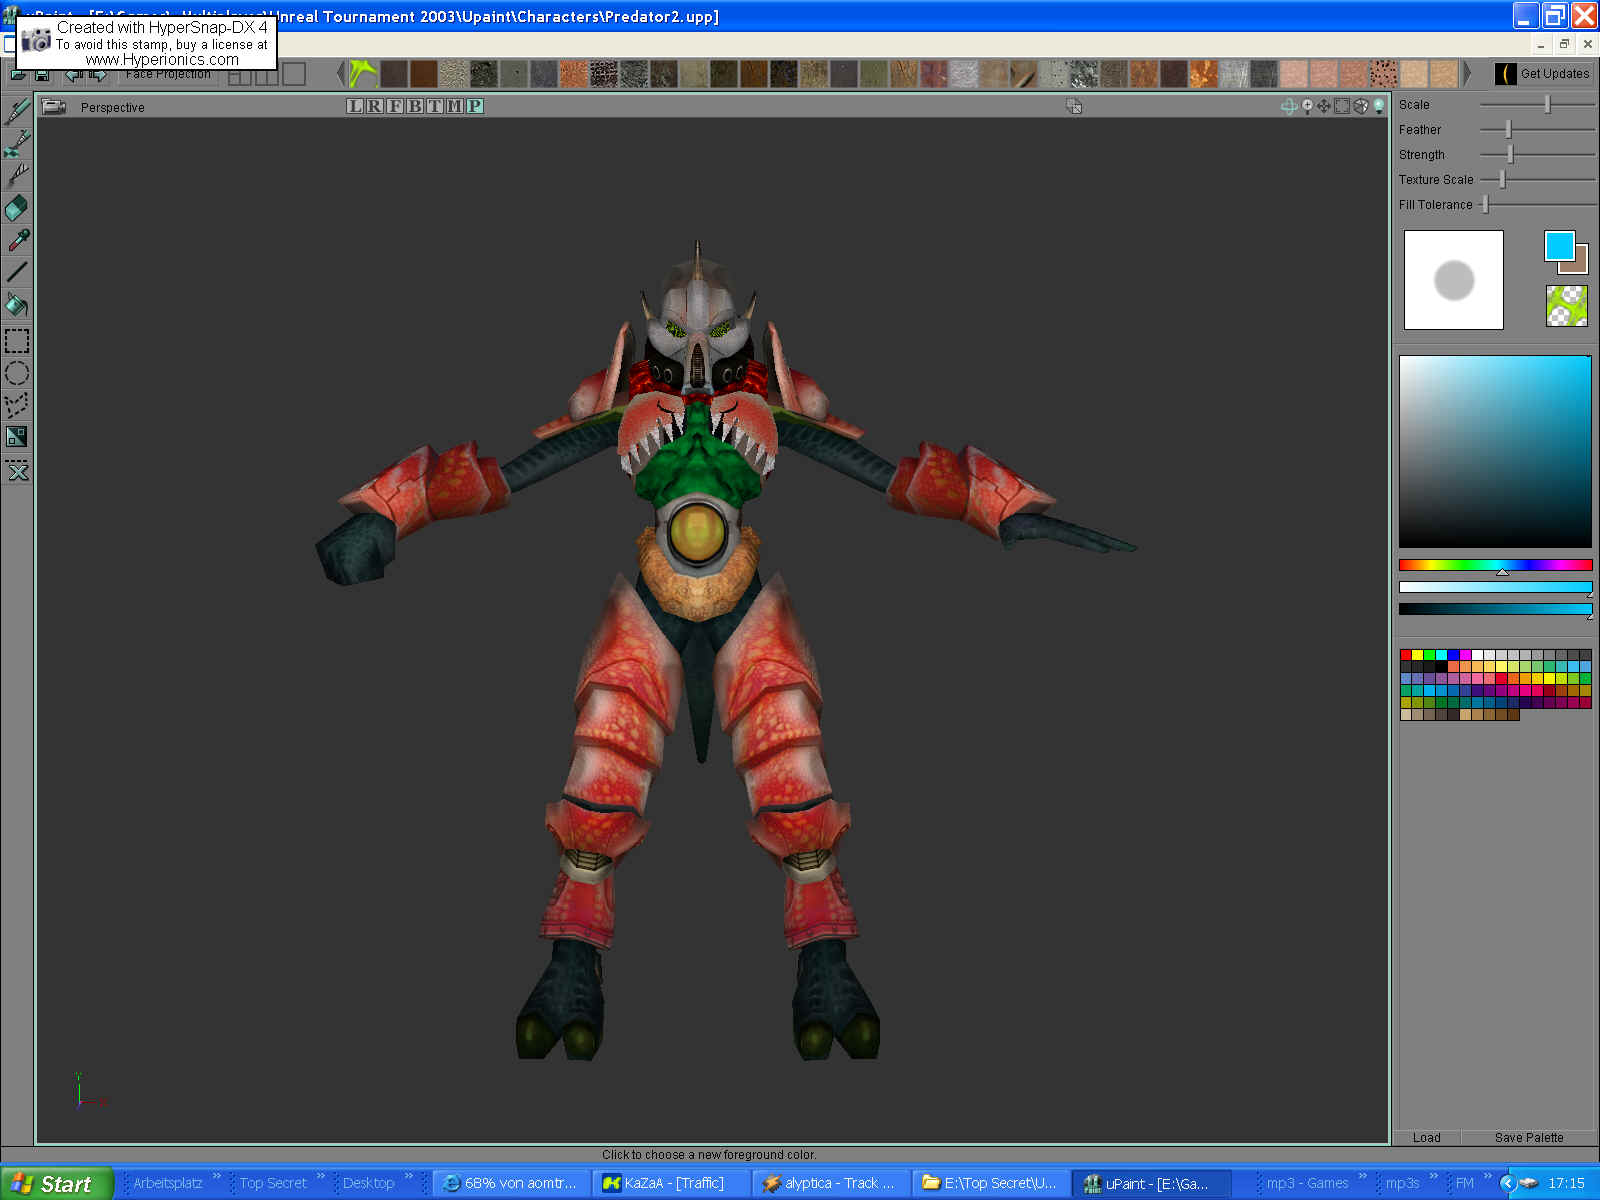Pick the Eraser tool
Viewport: 1600px width, 1200px height.
[18, 207]
